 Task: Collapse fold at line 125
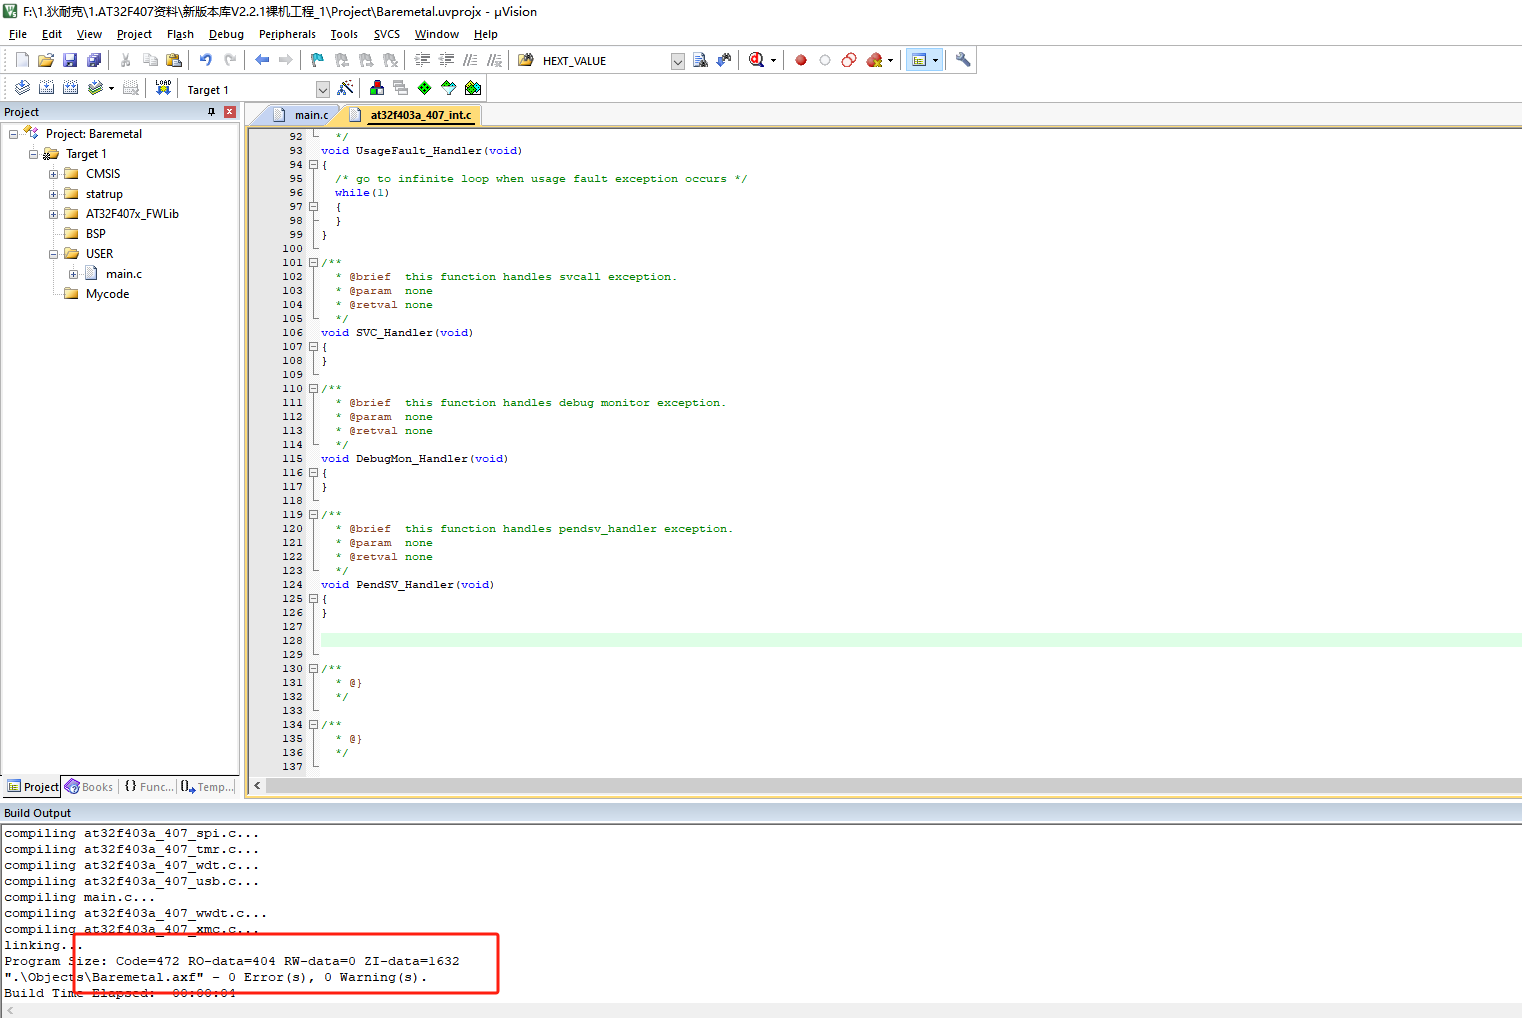pos(313,599)
